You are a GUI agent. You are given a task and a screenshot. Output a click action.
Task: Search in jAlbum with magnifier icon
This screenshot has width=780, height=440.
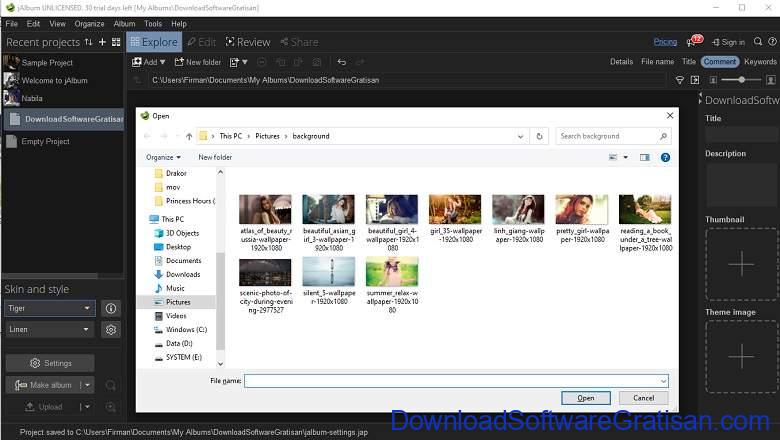(x=758, y=42)
